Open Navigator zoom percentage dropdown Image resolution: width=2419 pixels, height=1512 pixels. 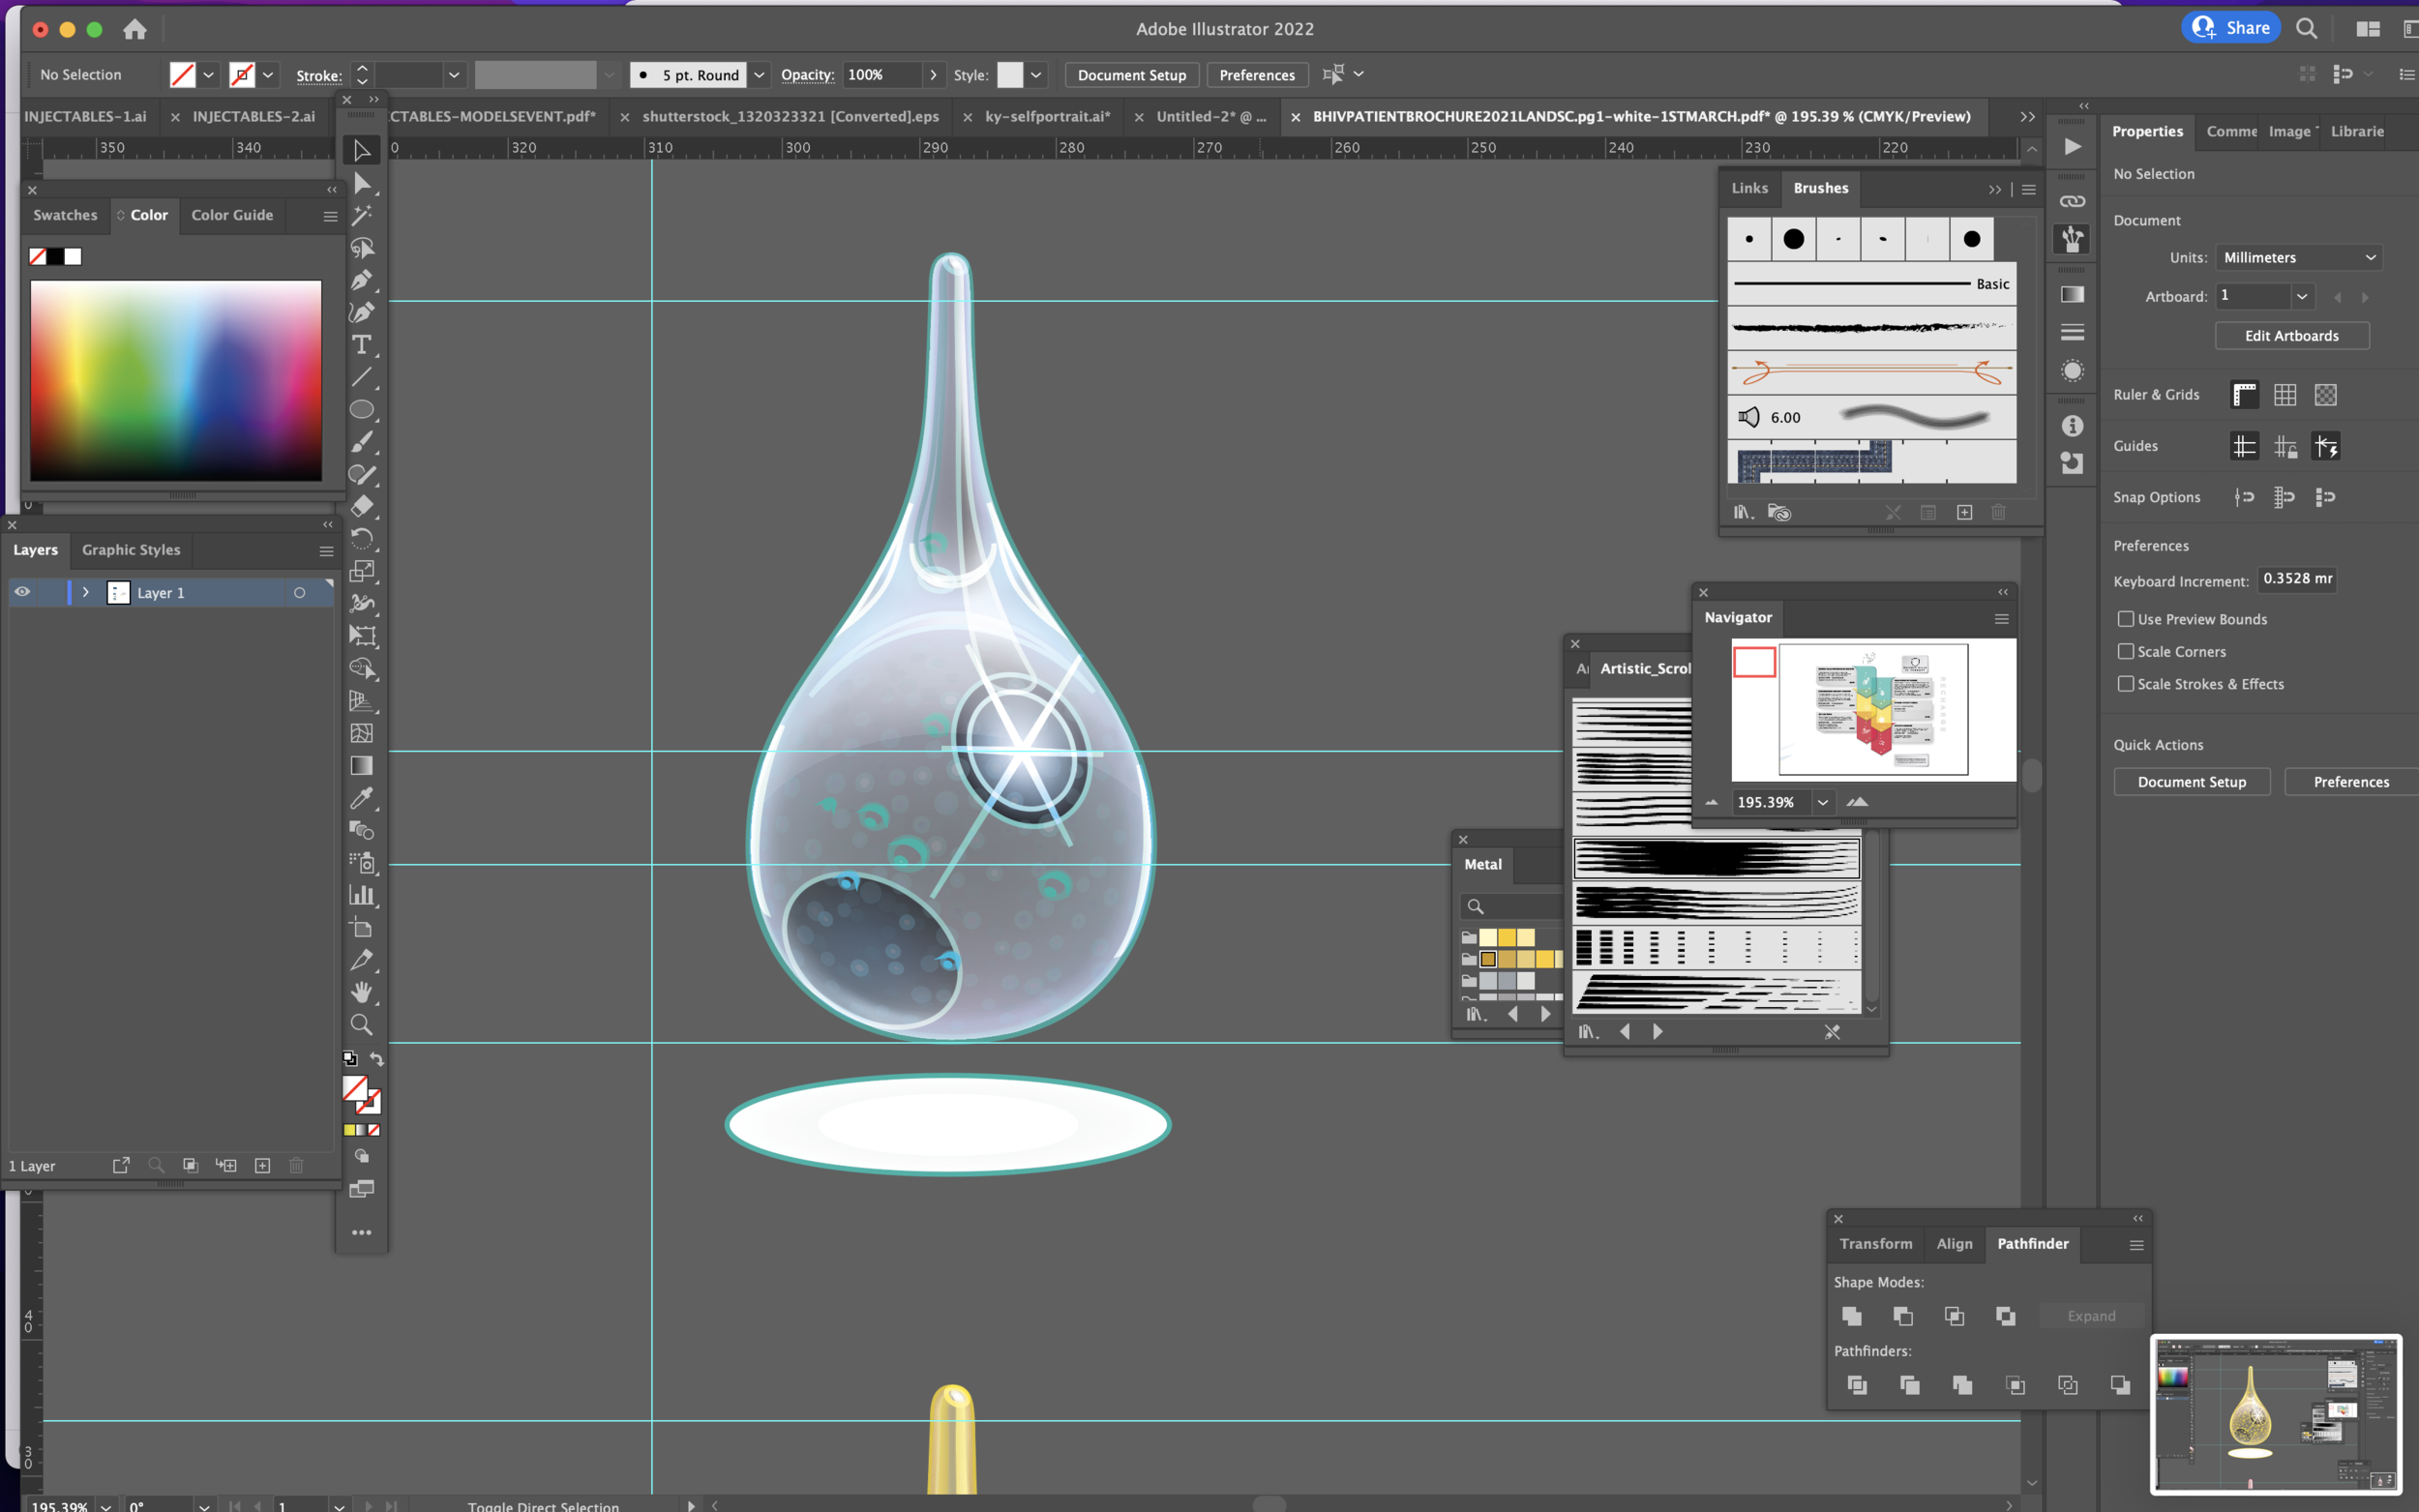point(1823,802)
